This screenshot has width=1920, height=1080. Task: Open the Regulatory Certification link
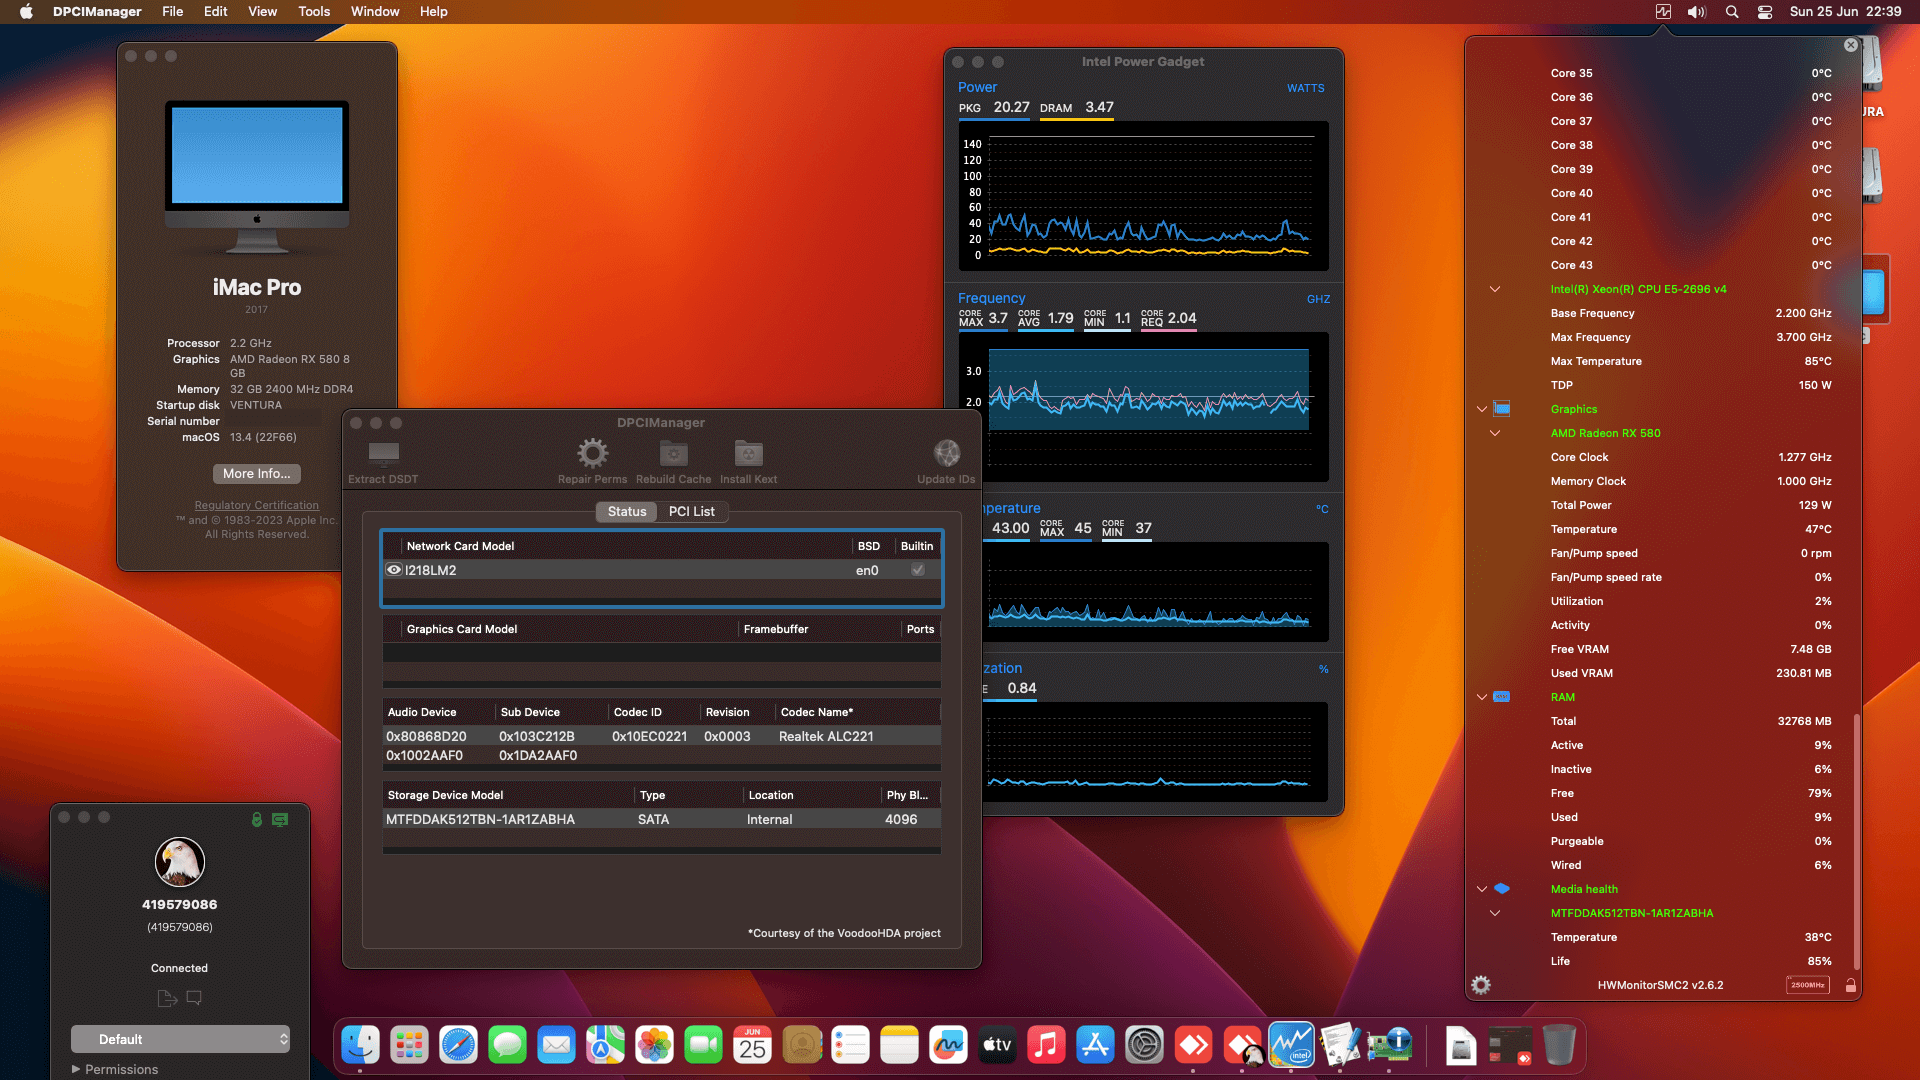pyautogui.click(x=256, y=505)
